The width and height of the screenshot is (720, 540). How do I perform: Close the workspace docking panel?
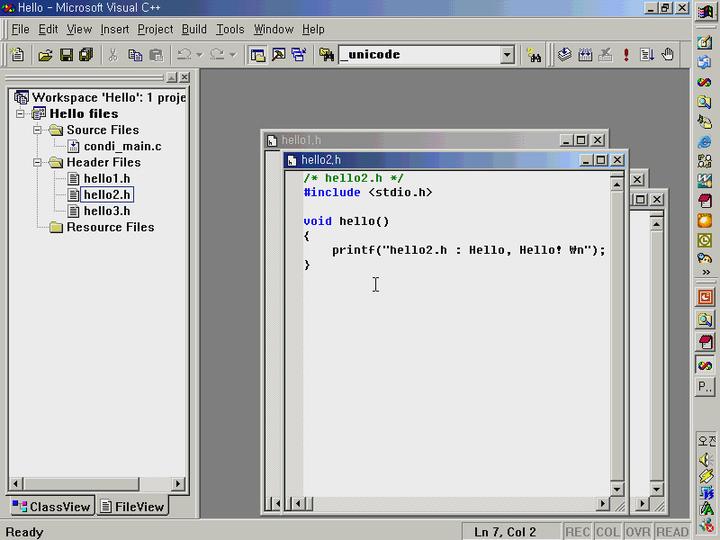[x=184, y=78]
